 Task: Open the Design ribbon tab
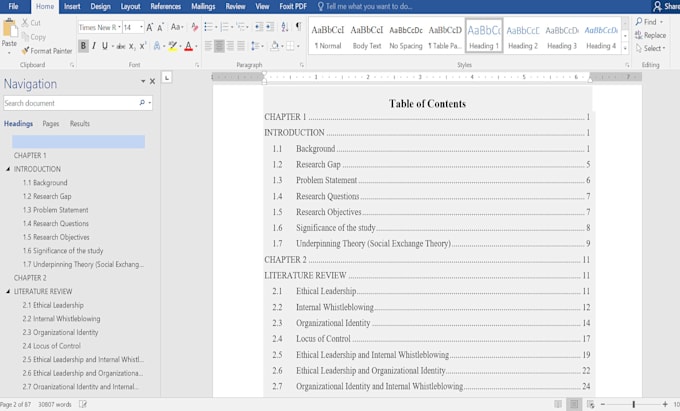[101, 7]
